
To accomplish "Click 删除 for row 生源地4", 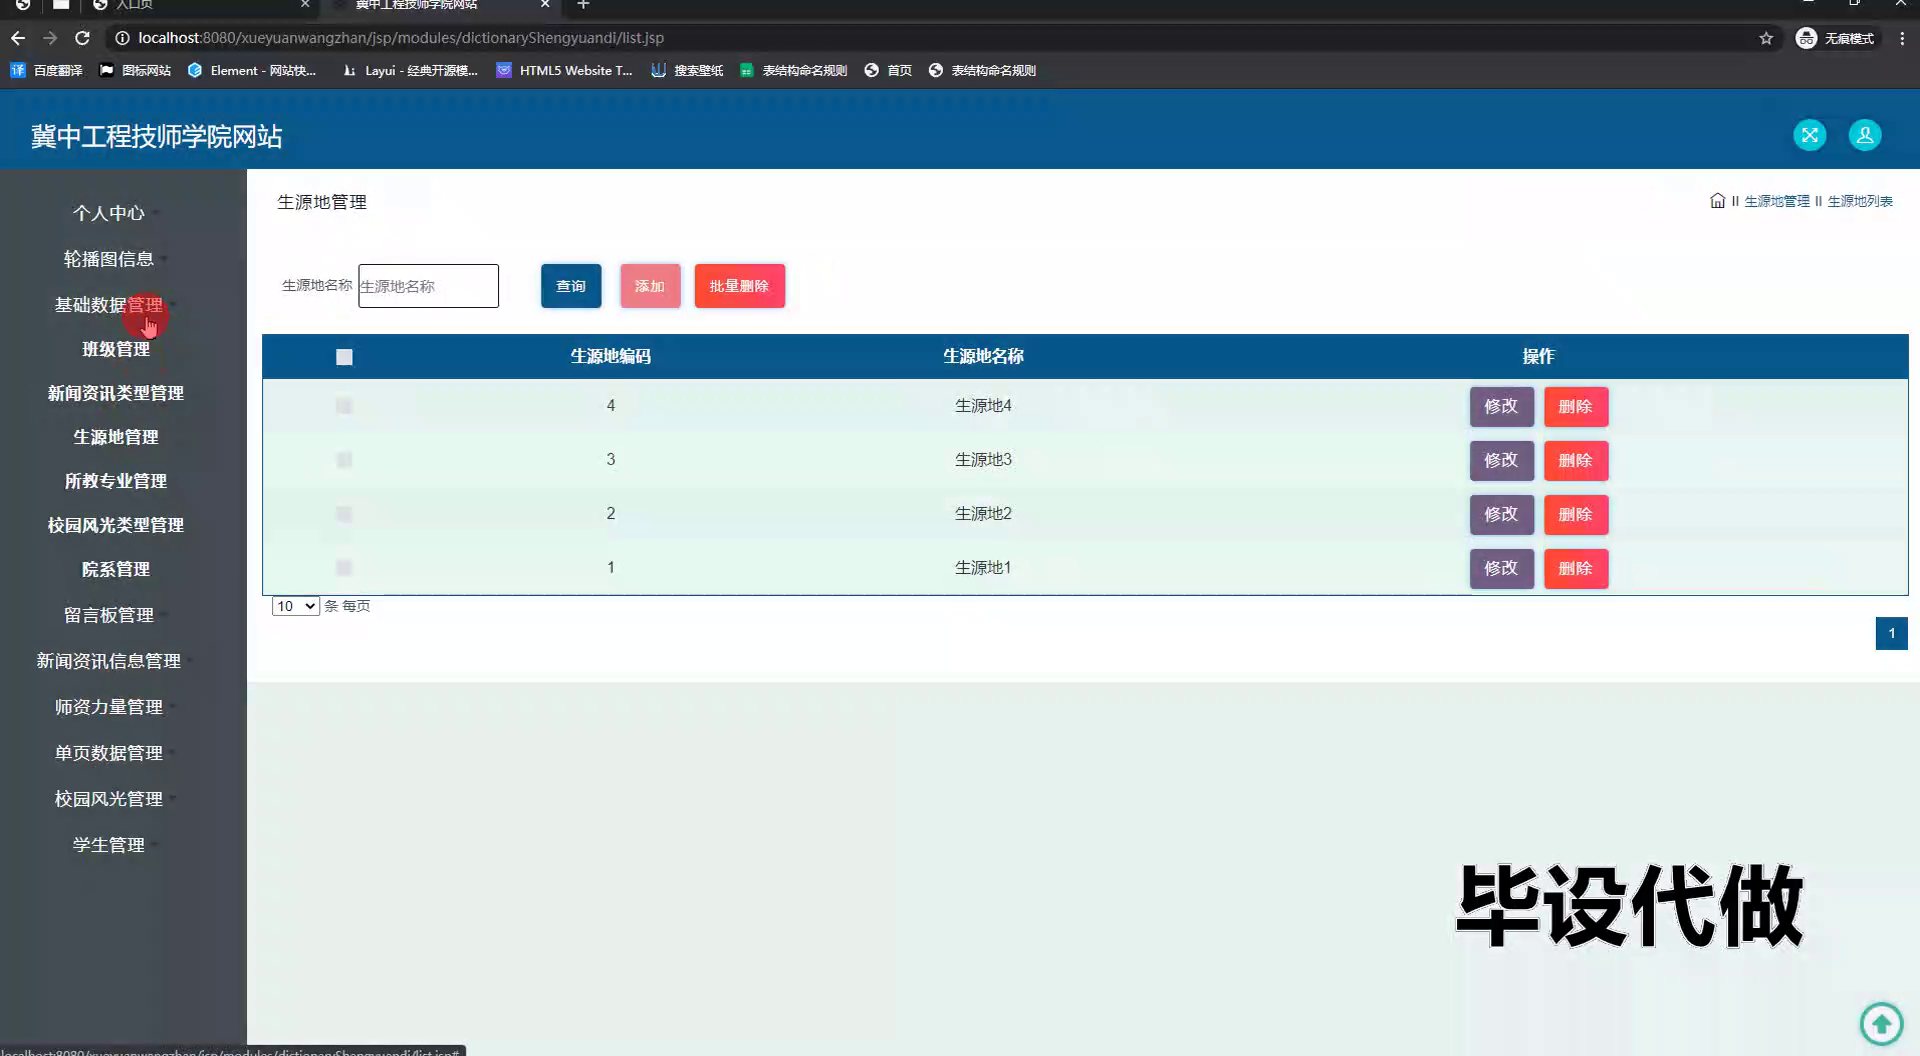I will [x=1576, y=407].
